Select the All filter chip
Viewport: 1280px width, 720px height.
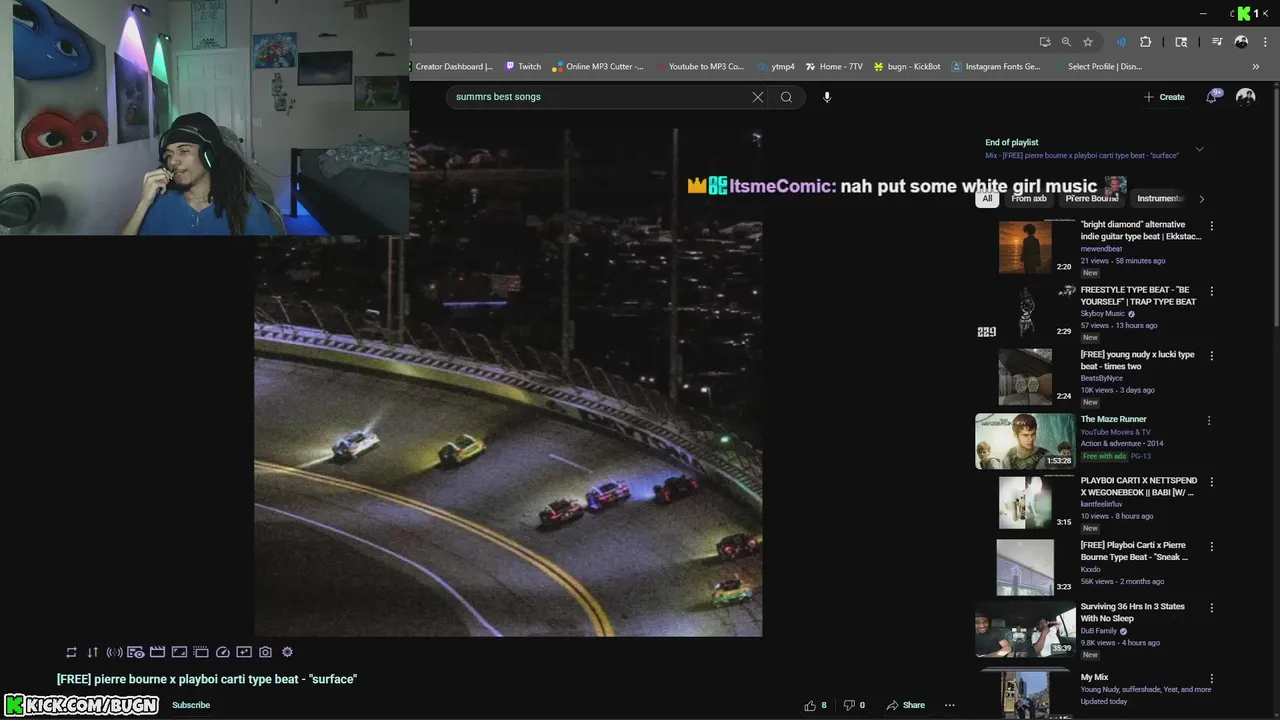[987, 198]
